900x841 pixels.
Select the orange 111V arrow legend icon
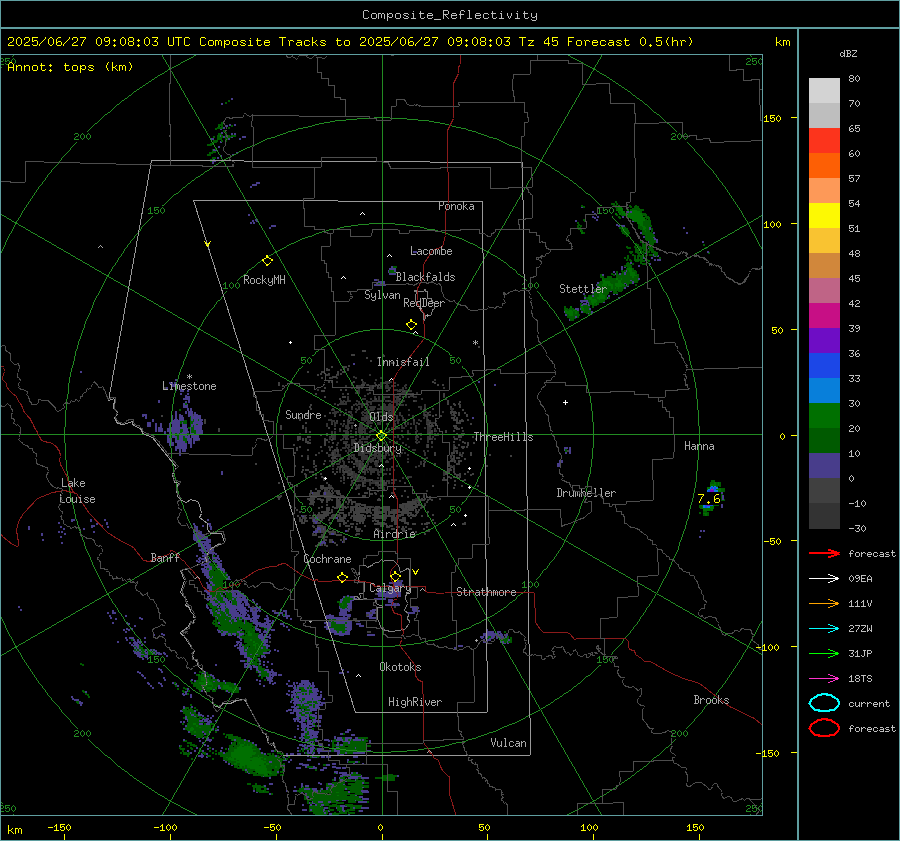coord(824,603)
